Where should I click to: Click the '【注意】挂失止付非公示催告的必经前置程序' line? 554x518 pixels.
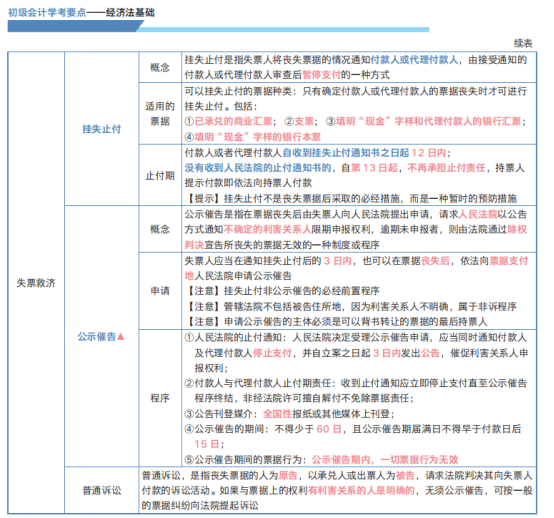point(282,291)
